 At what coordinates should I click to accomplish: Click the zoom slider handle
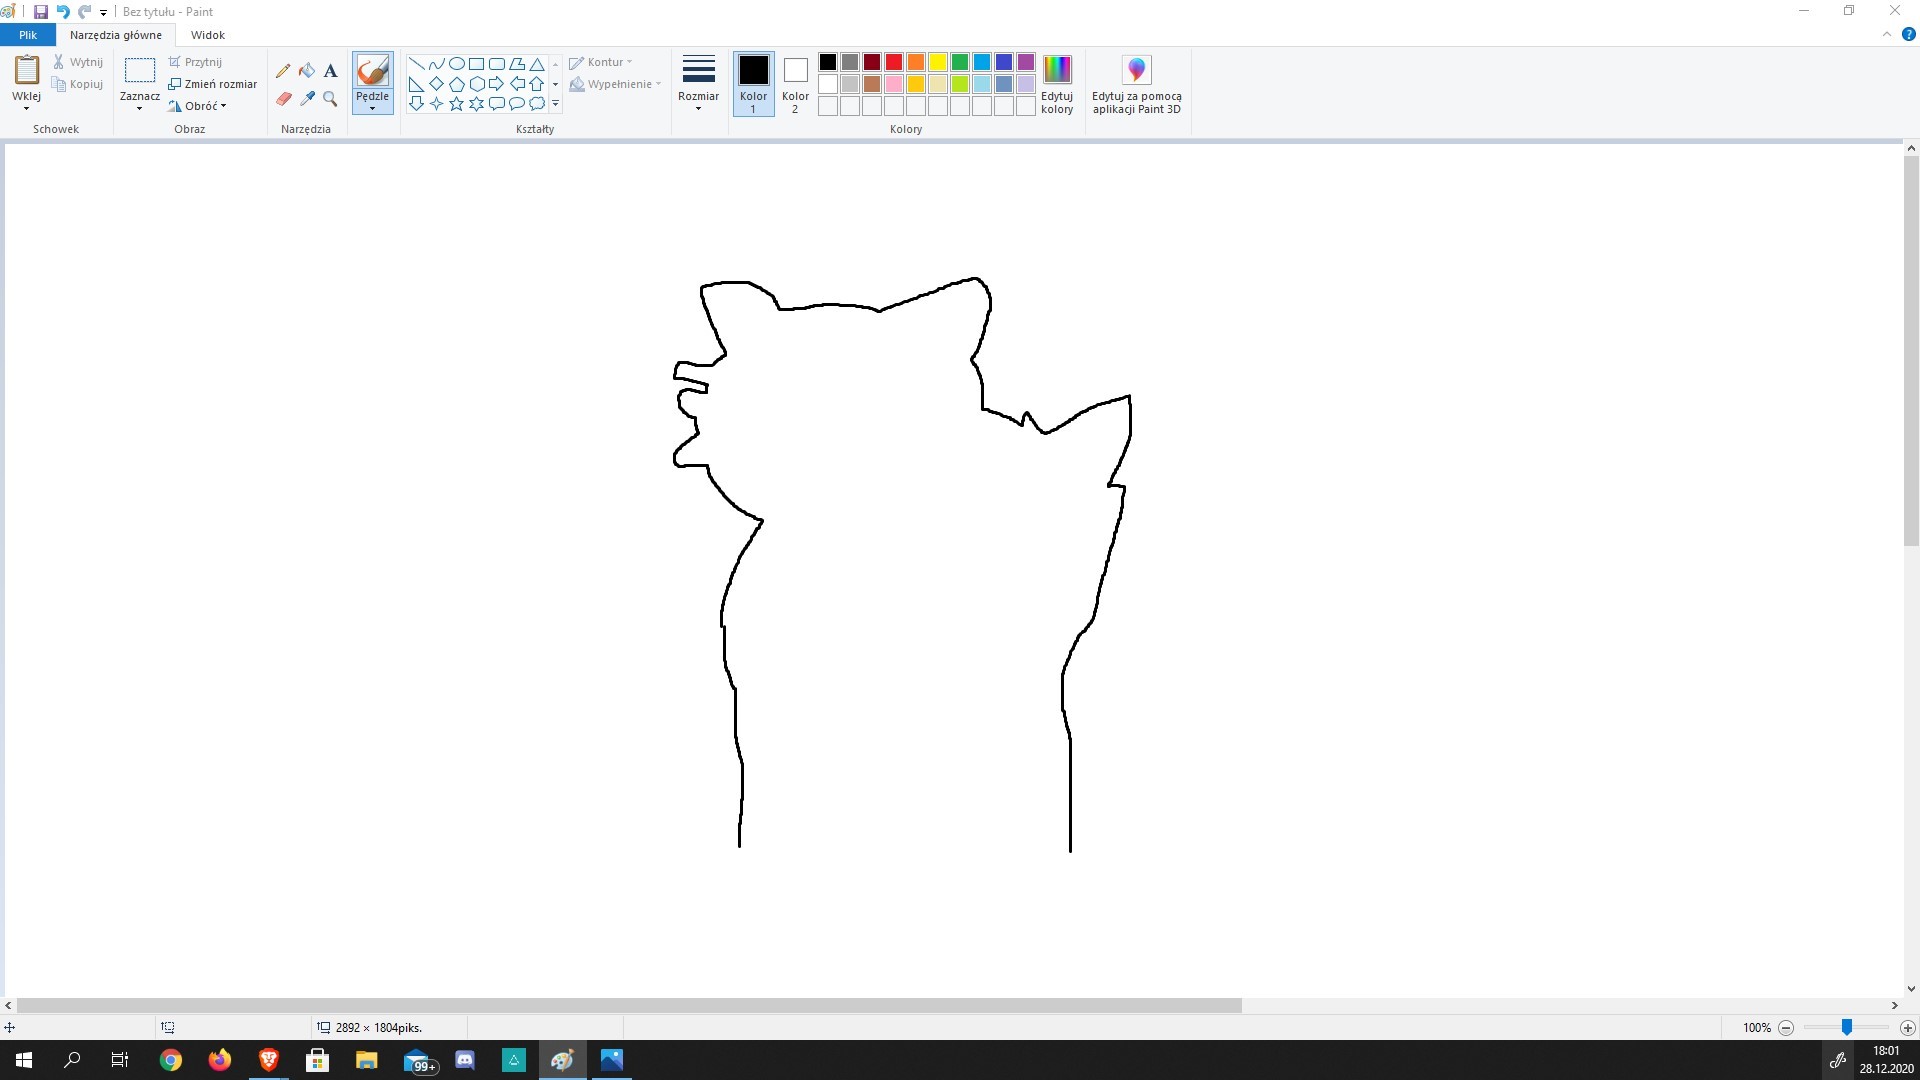tap(1847, 1027)
